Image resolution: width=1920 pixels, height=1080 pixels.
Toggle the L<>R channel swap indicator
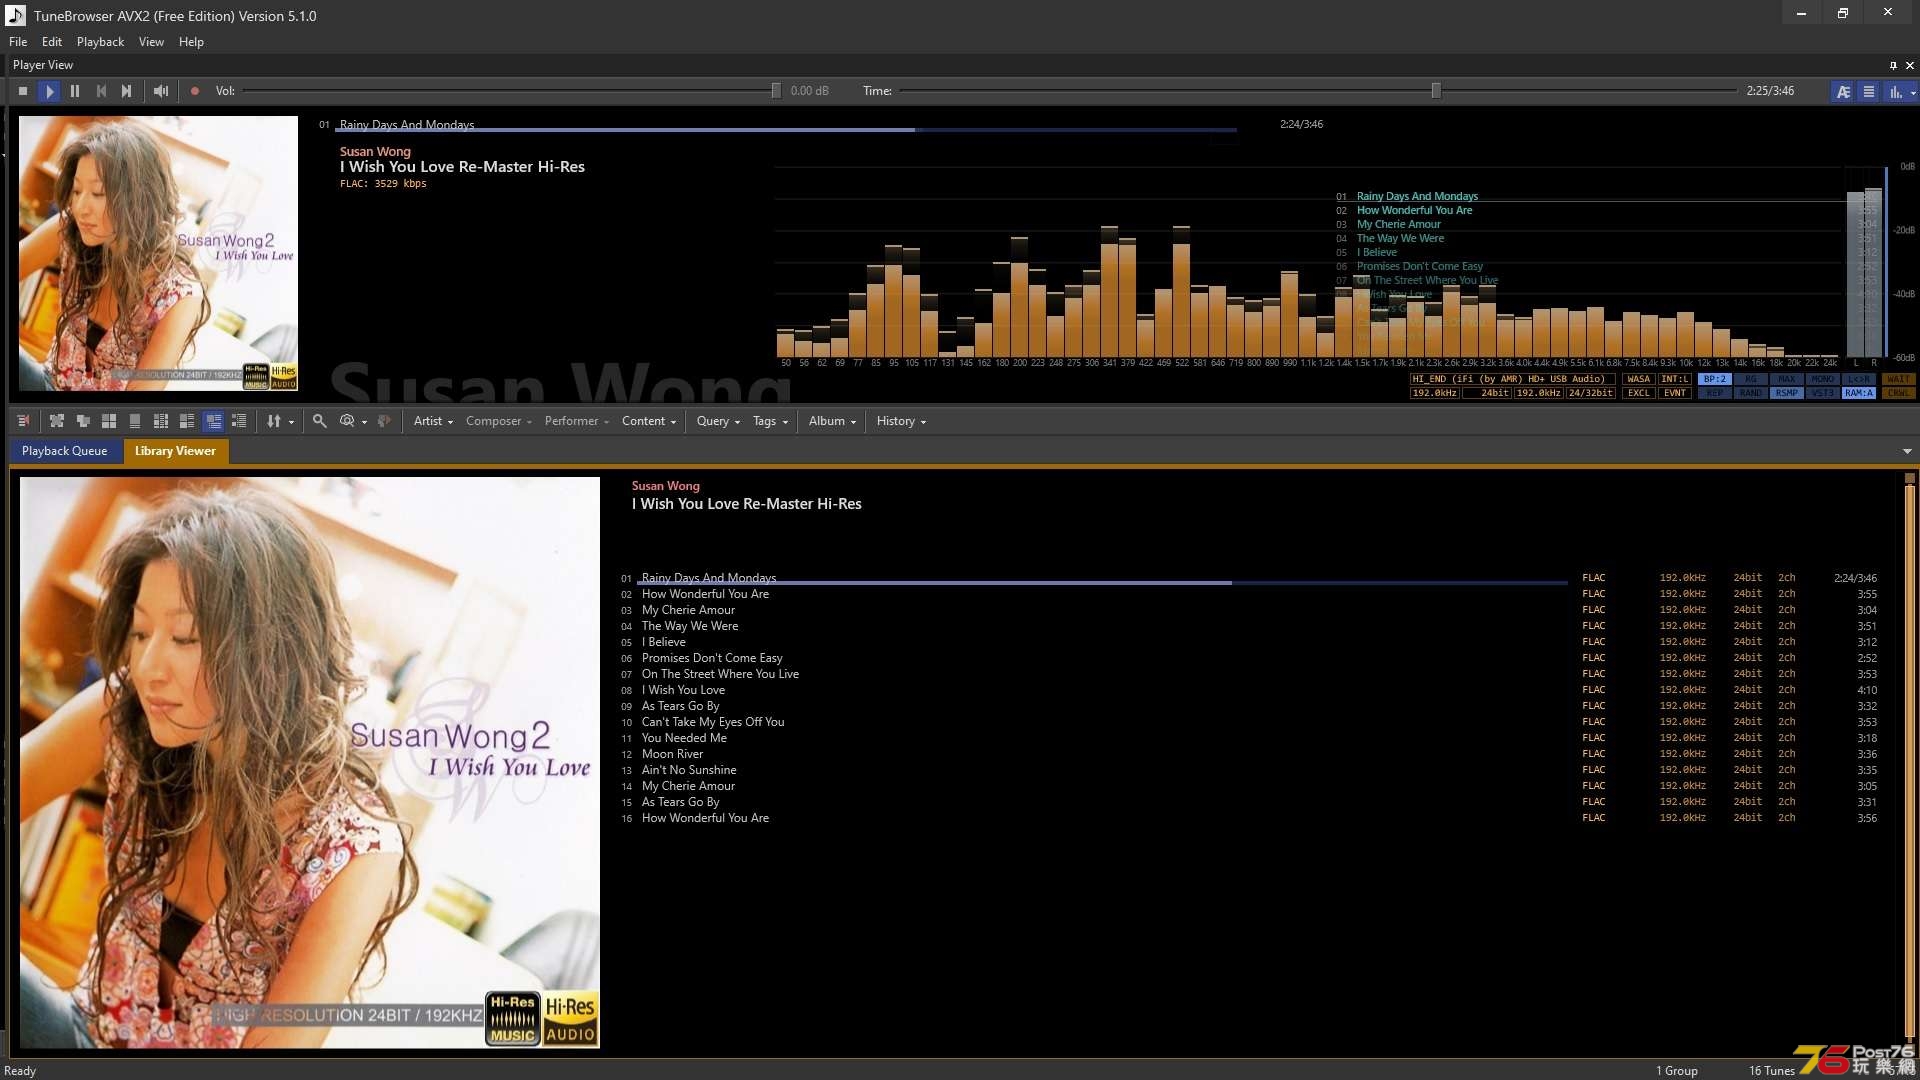point(1858,379)
